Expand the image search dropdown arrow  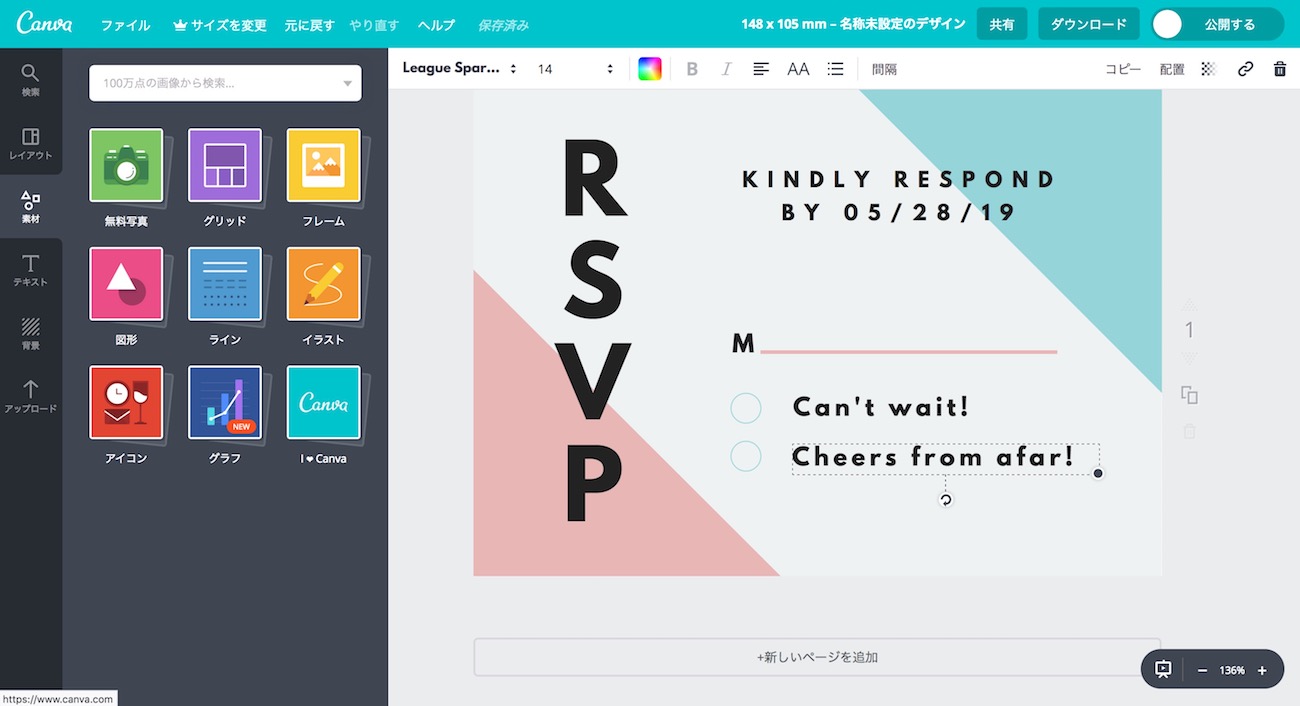click(x=347, y=84)
